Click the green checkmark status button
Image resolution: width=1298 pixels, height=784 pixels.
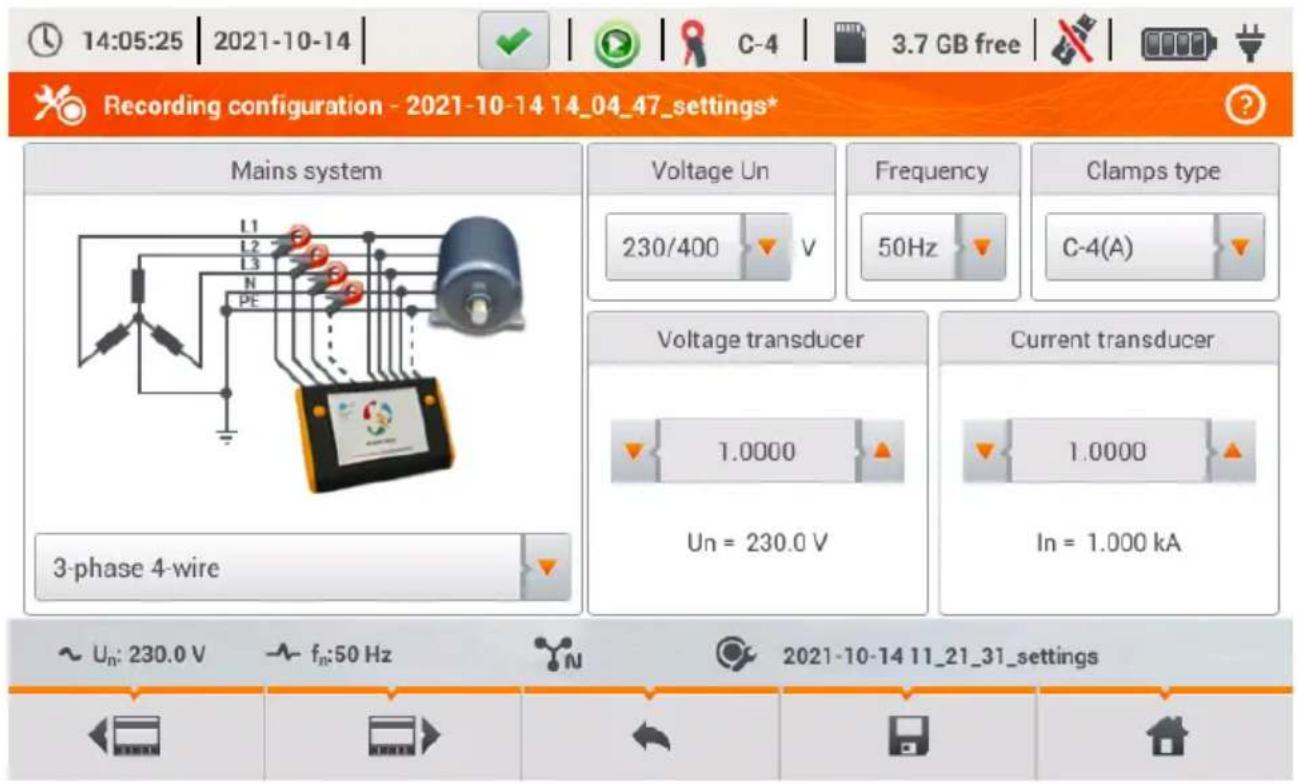[514, 43]
